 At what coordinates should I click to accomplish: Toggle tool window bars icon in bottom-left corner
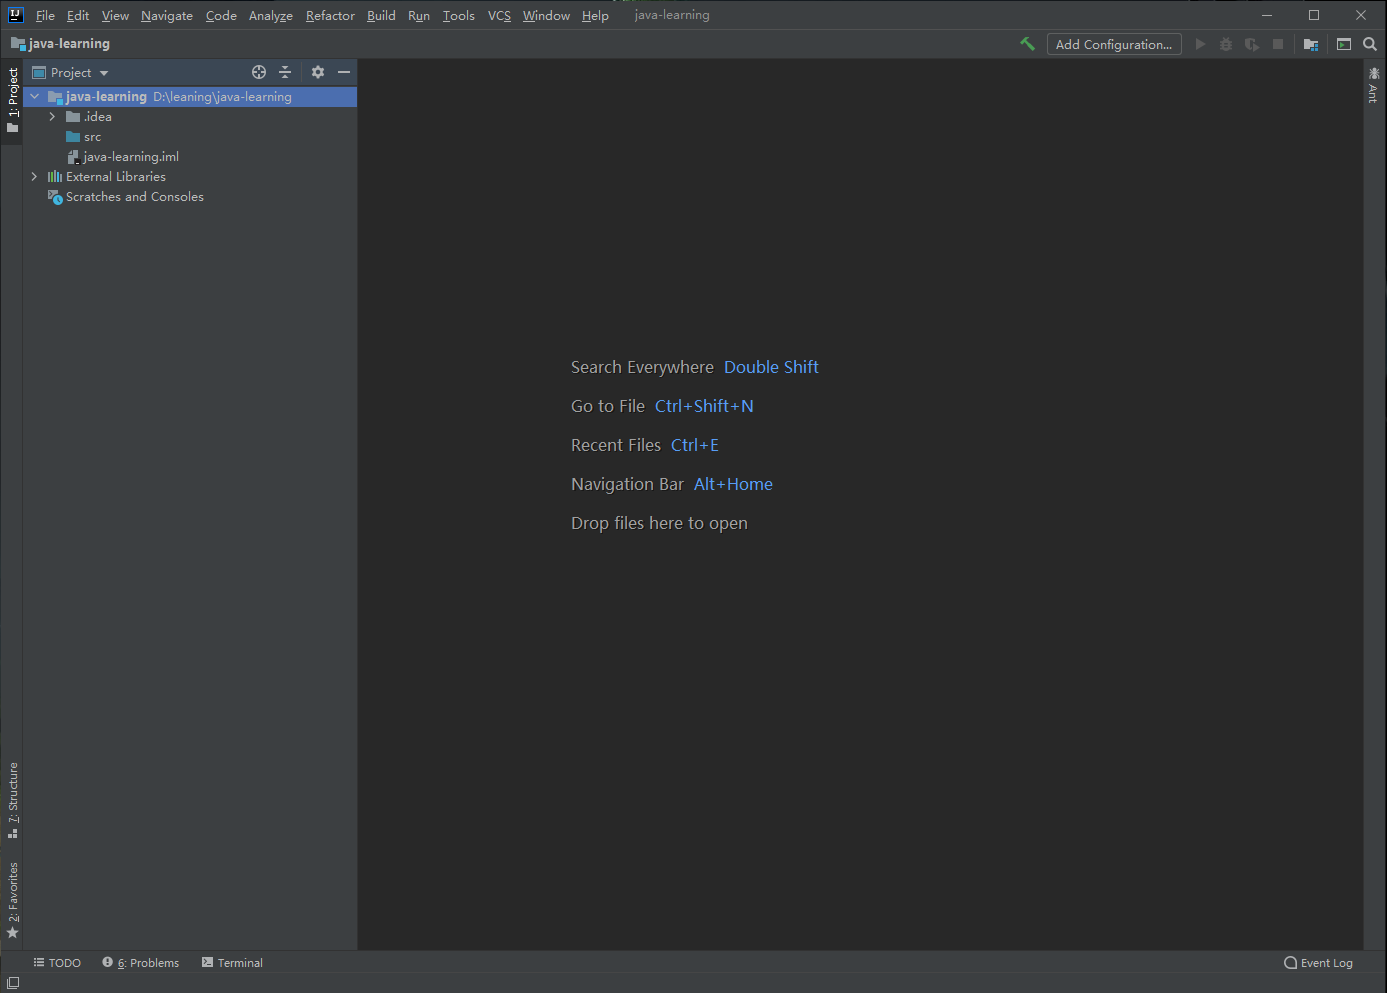coord(13,983)
